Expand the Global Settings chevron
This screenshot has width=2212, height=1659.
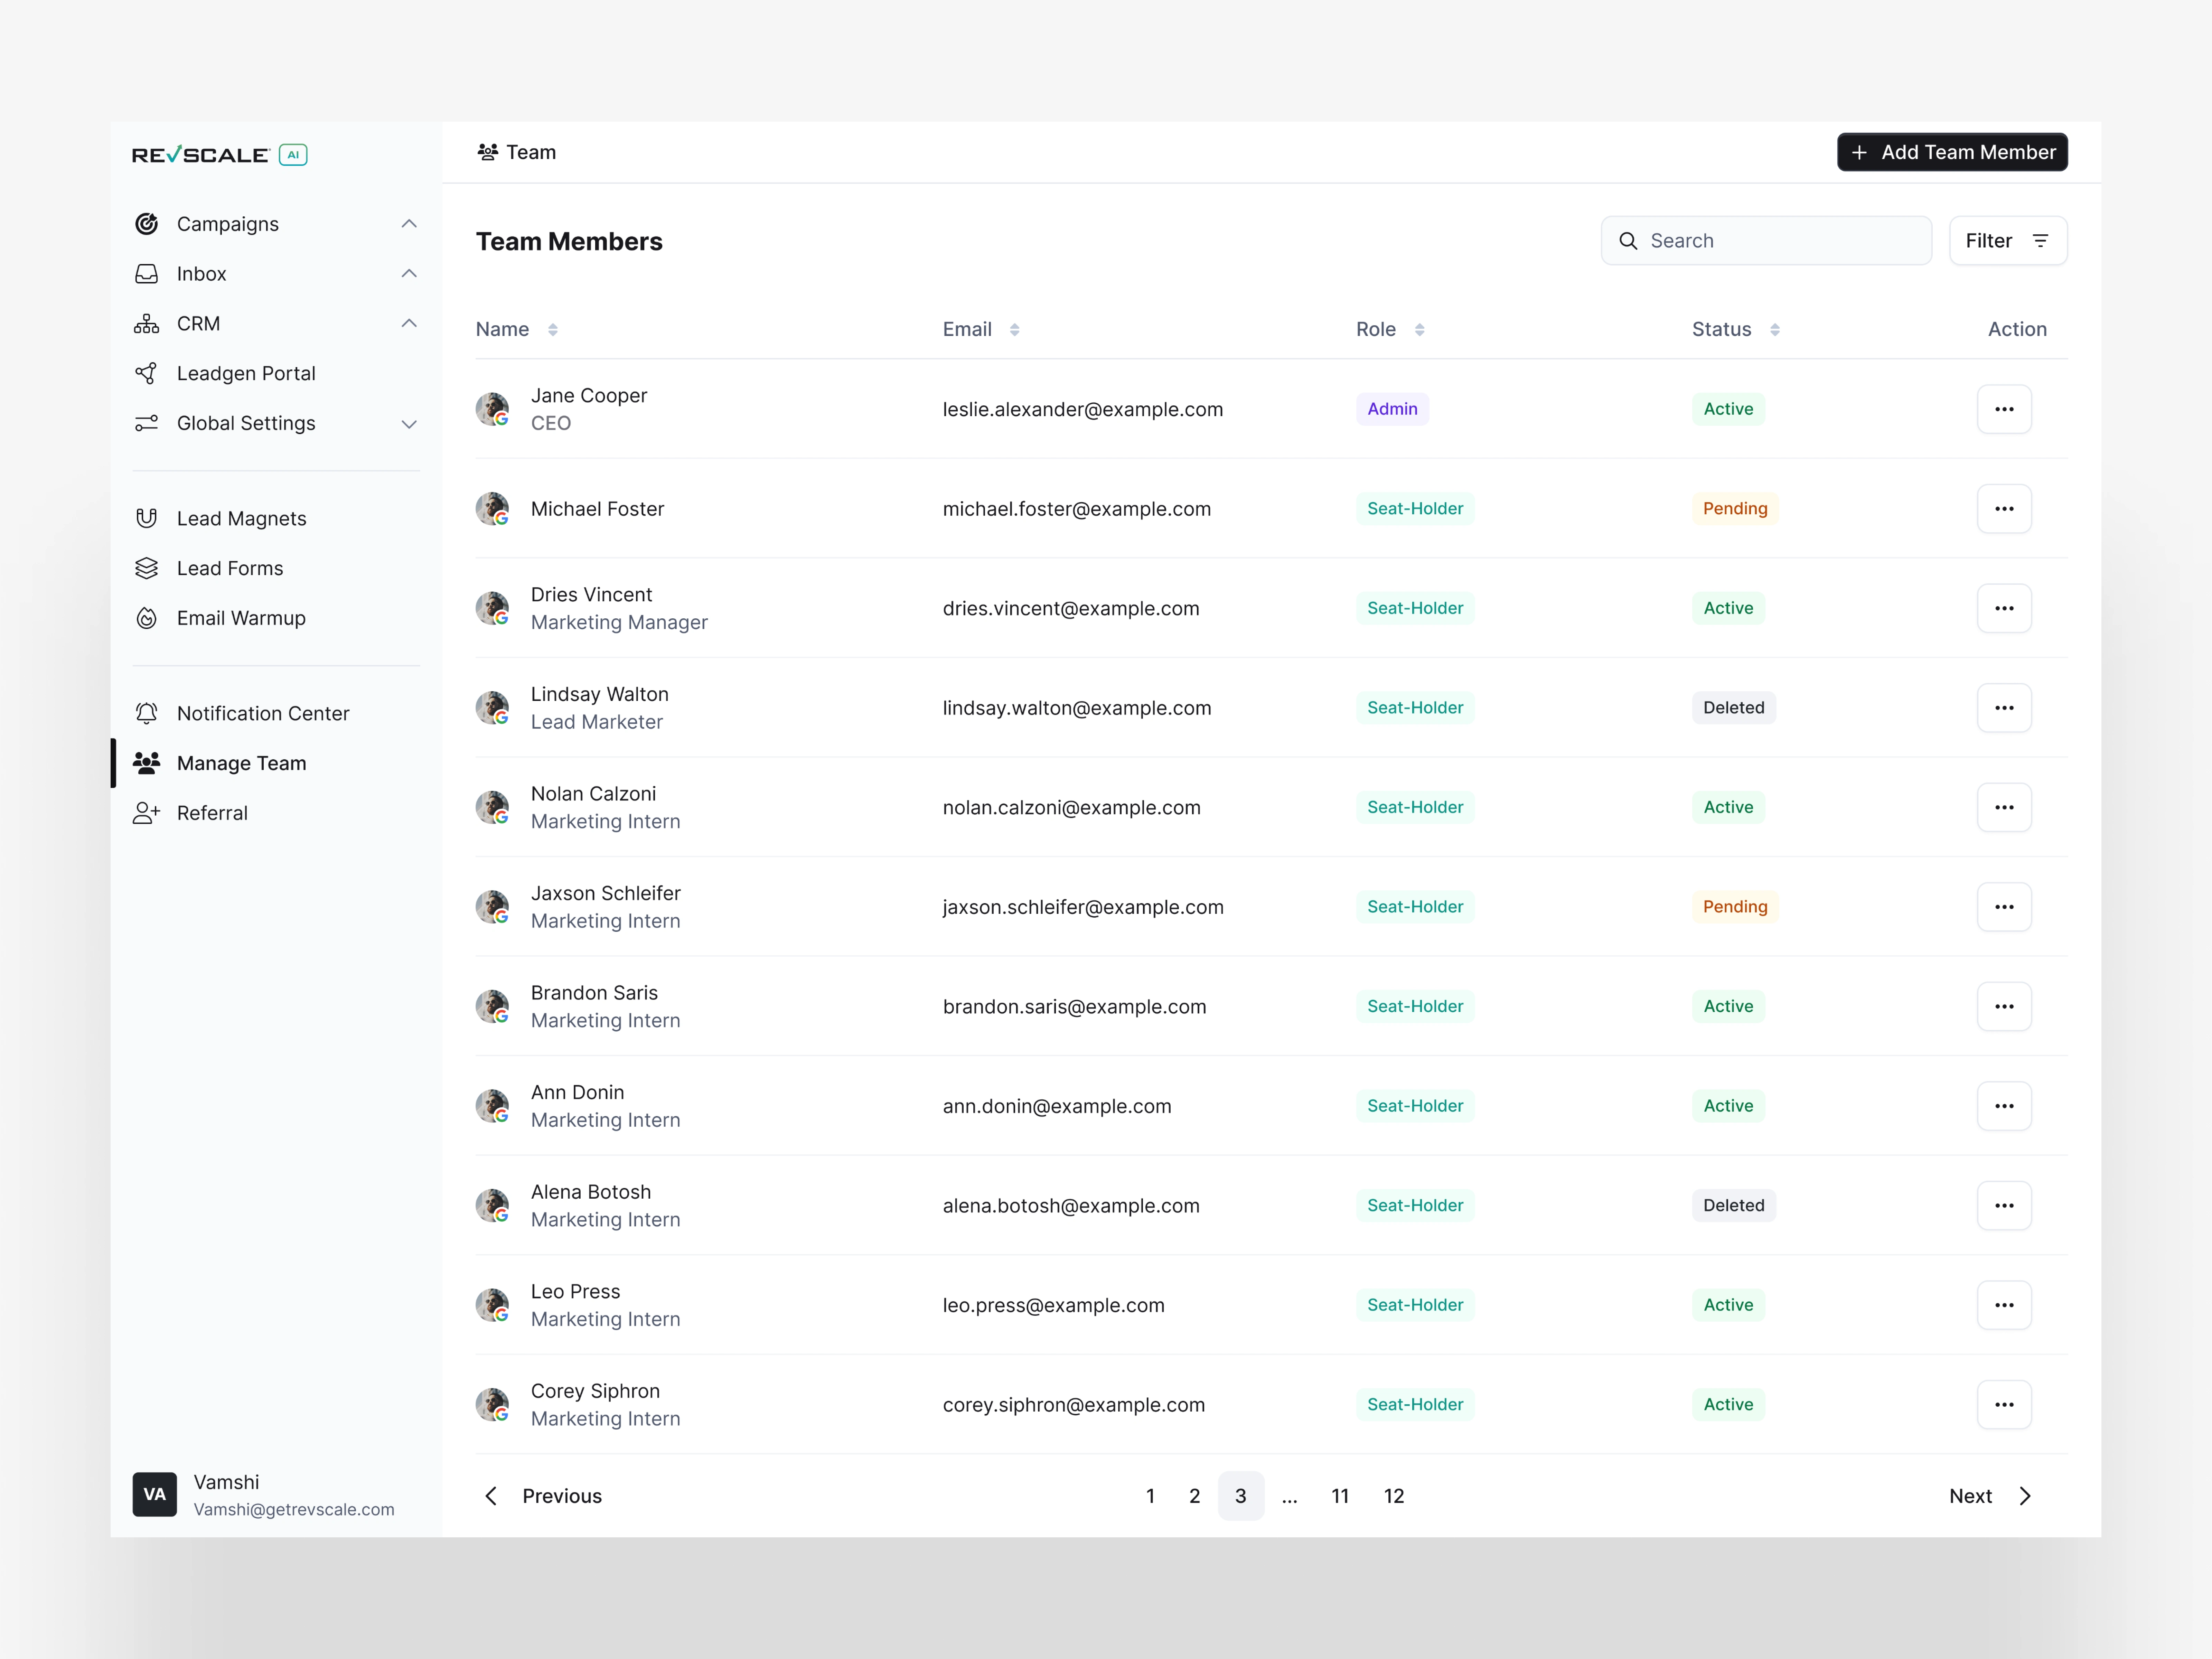click(409, 424)
